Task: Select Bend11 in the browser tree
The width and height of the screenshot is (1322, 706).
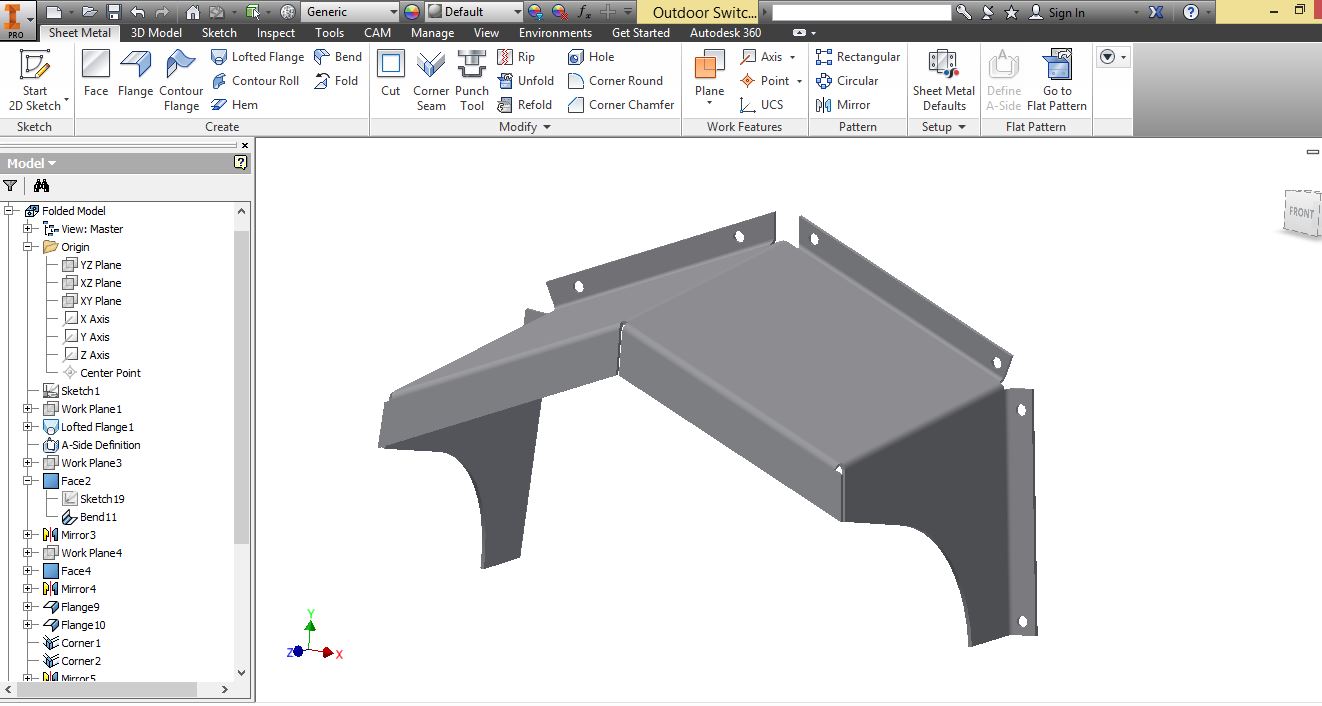Action: point(89,517)
